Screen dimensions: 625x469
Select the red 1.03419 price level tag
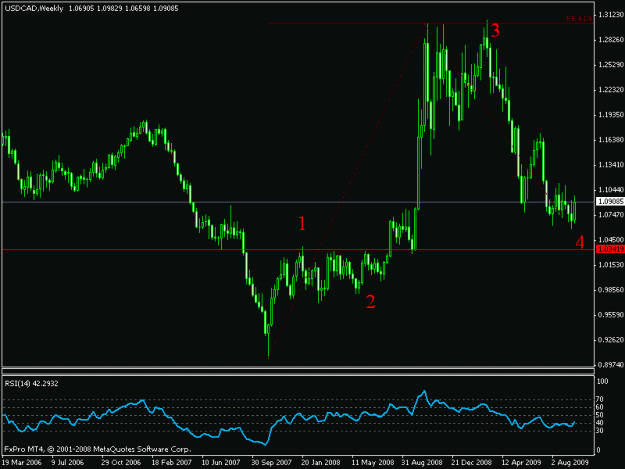[610, 249]
